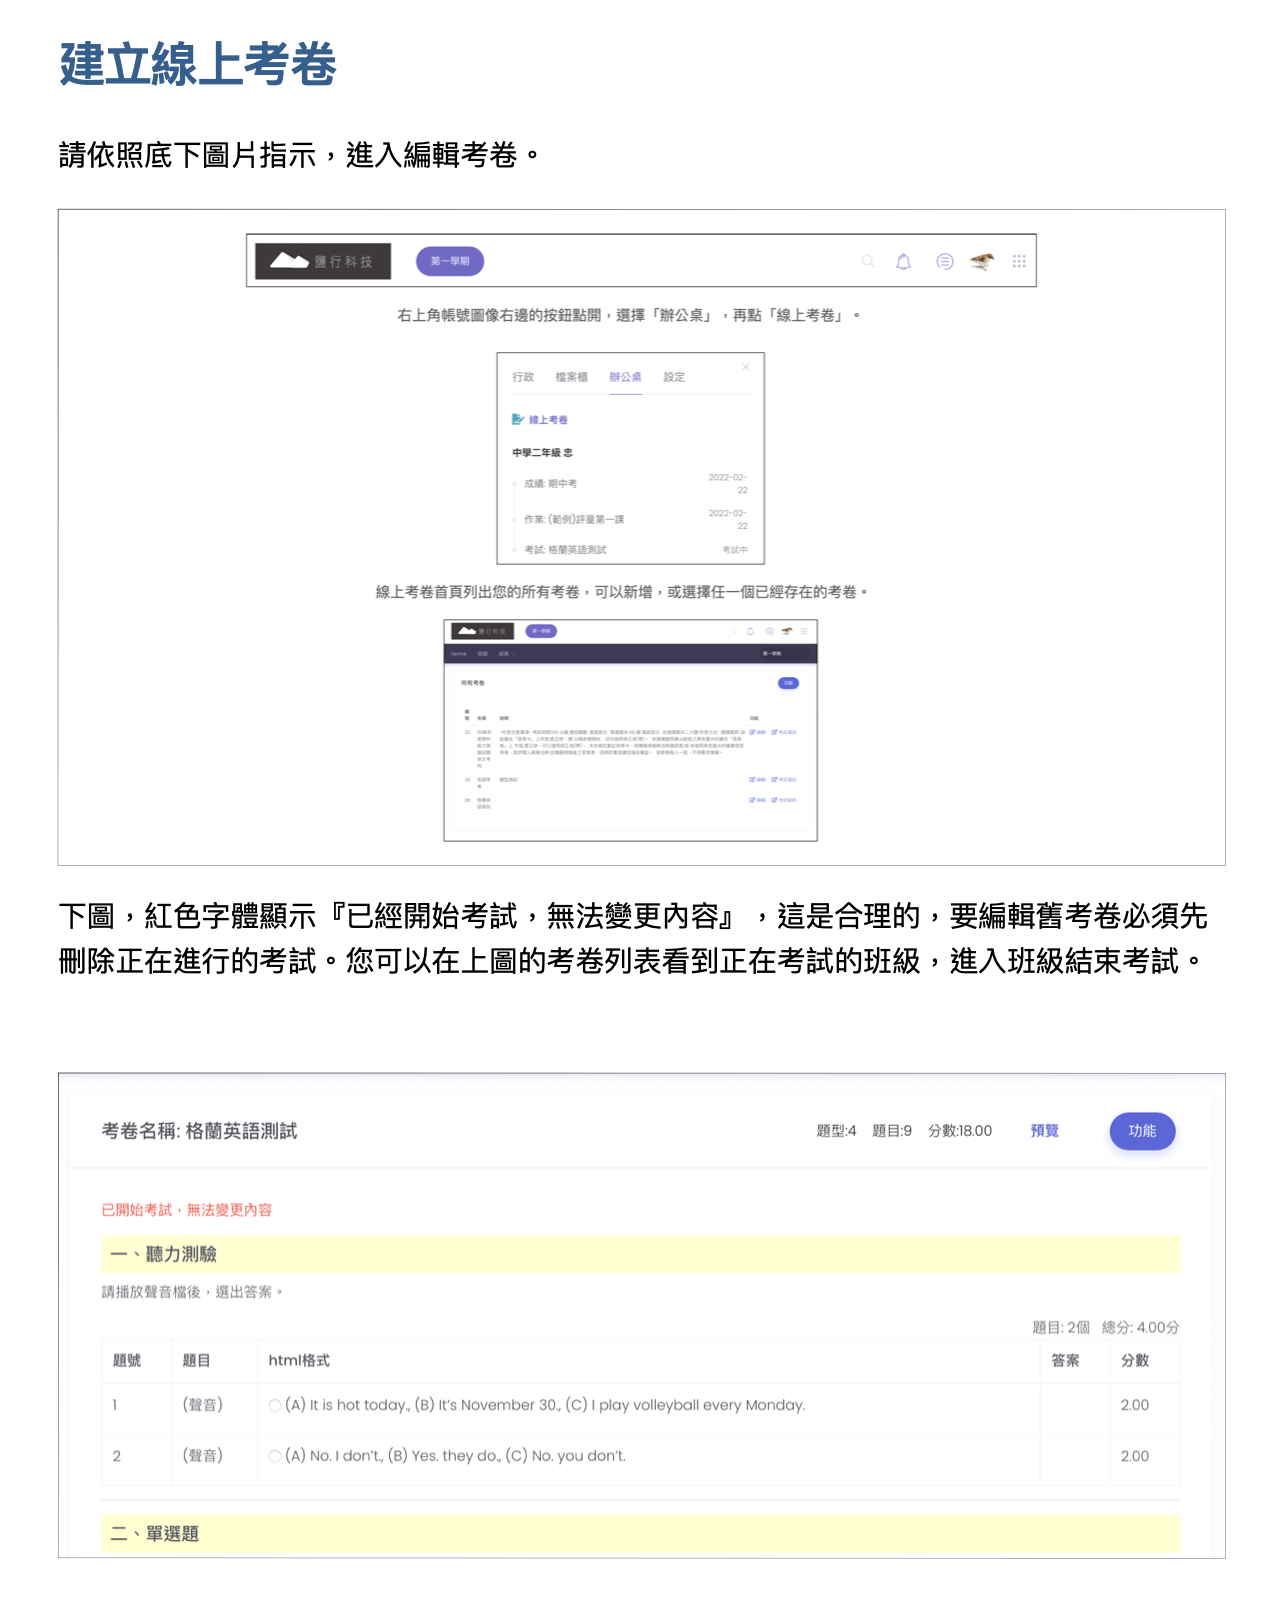
Task: Click the 線上考卷 pencil icon
Action: point(517,419)
